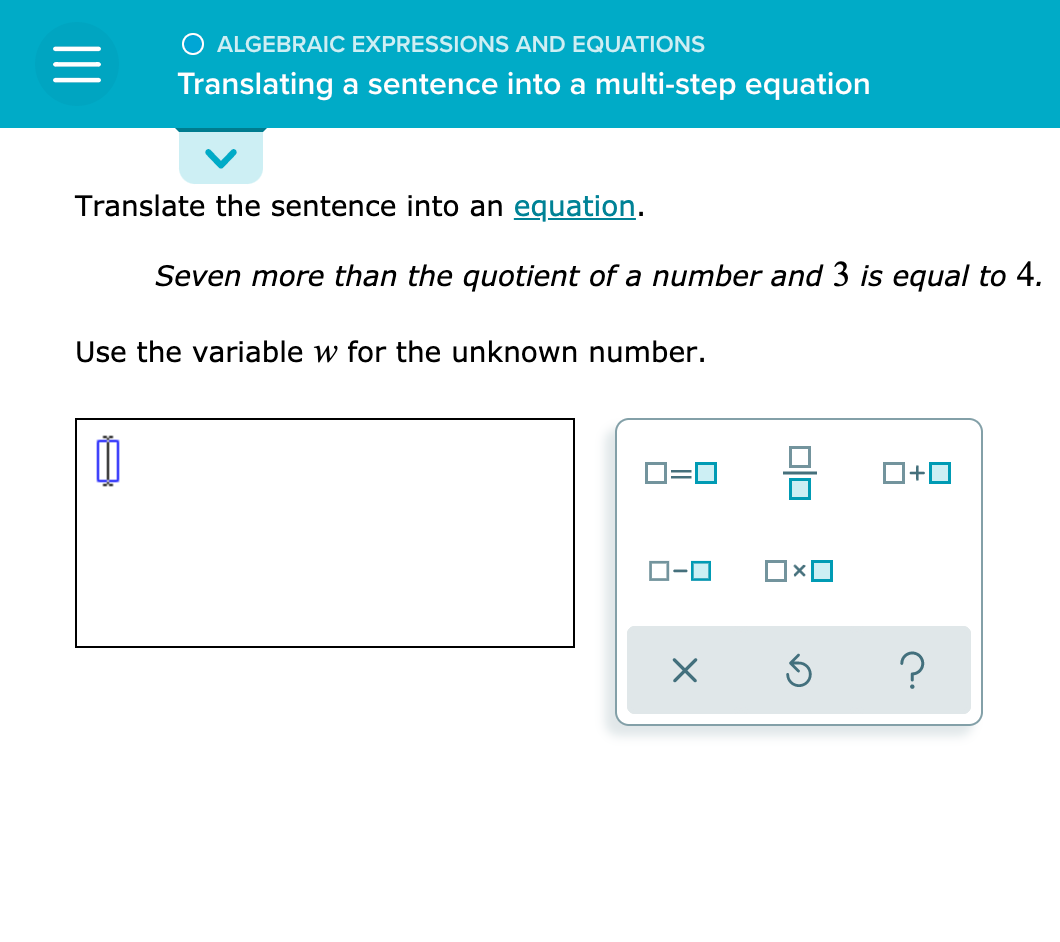
Task: Click the numerator square of the fraction template
Action: click(799, 457)
